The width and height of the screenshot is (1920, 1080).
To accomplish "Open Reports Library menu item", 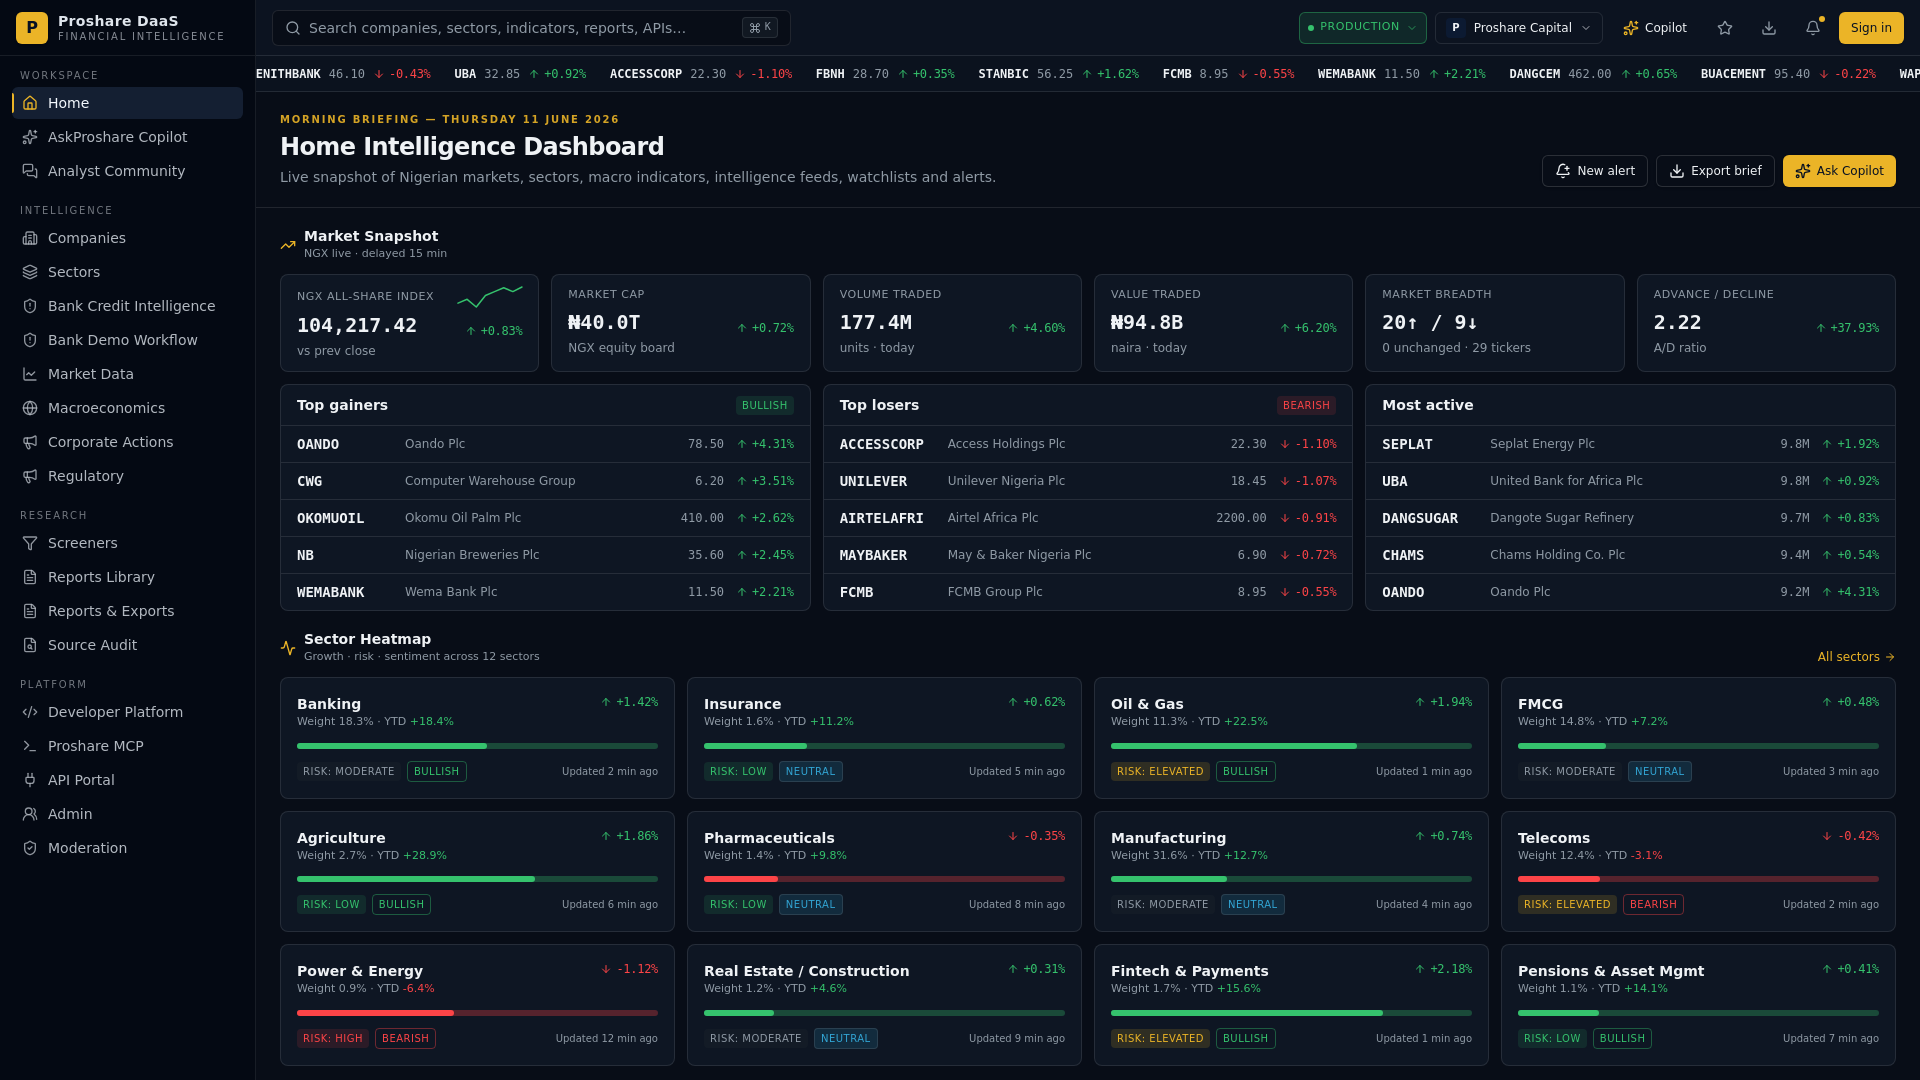I will [x=128, y=577].
